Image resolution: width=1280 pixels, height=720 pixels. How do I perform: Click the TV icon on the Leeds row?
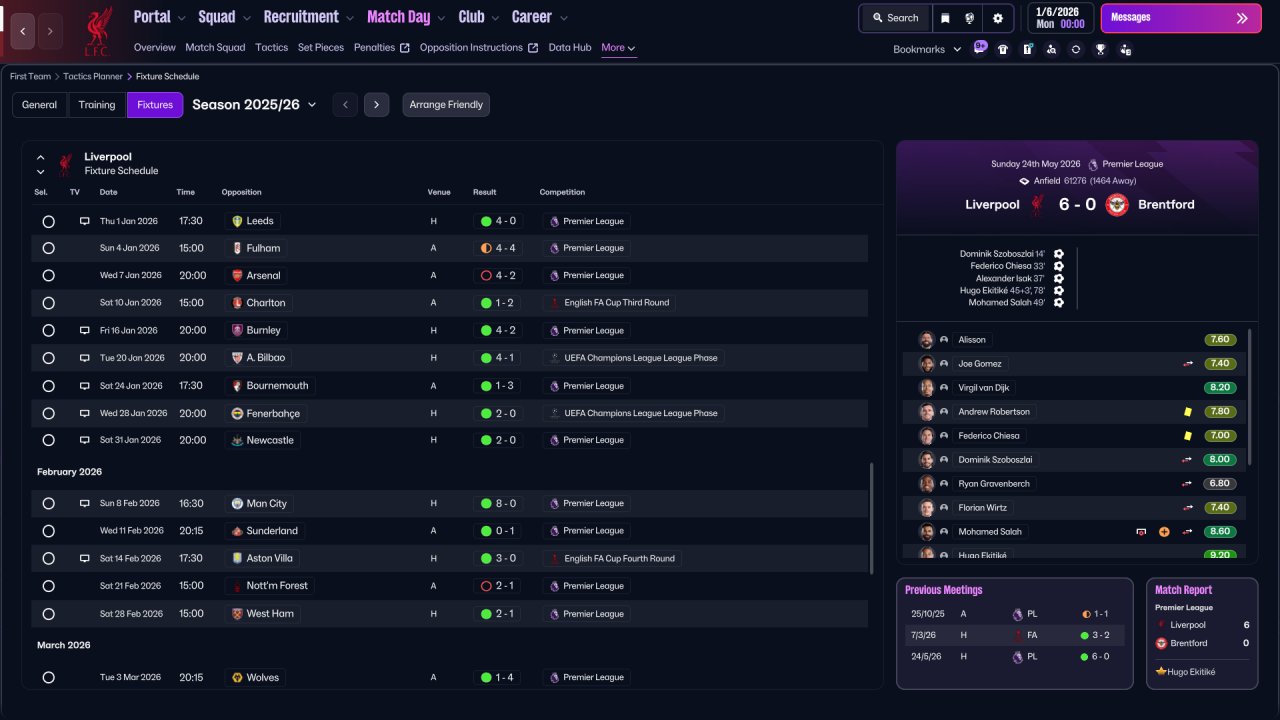[85, 221]
